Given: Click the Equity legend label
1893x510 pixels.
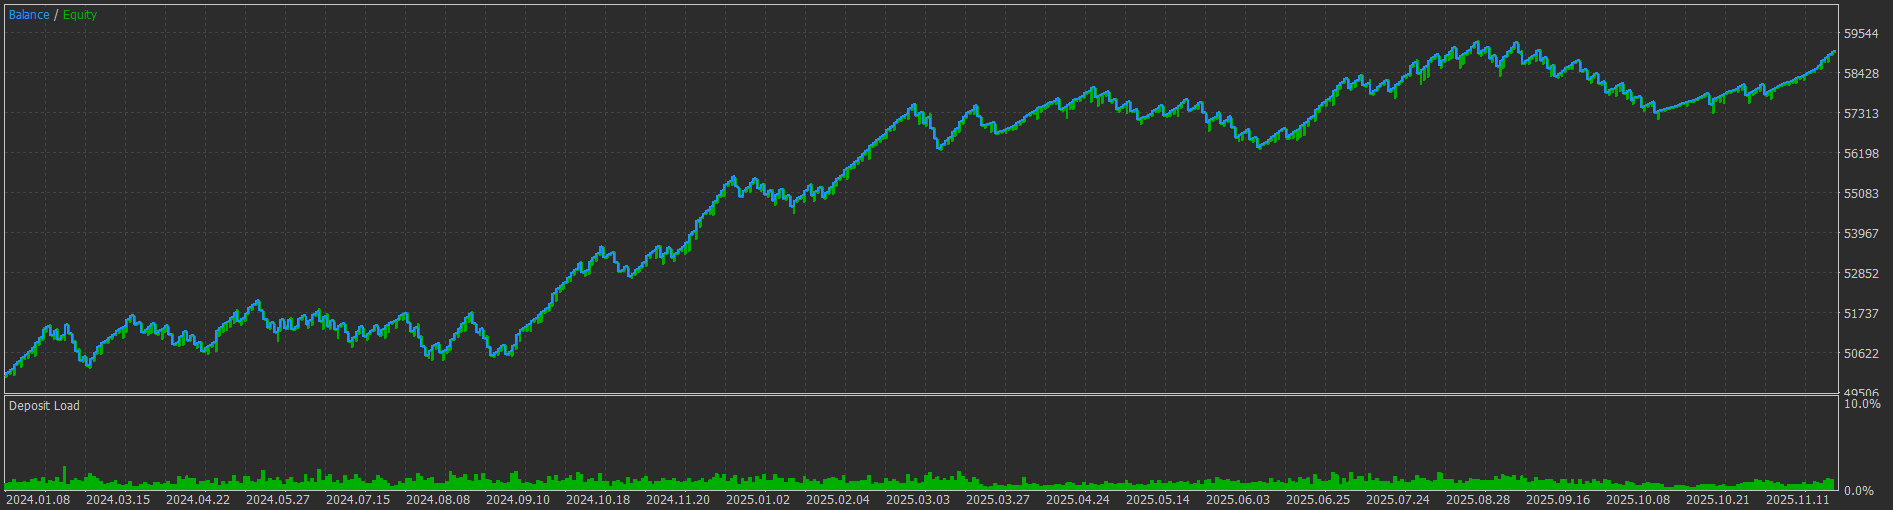Looking at the screenshot, I should [x=80, y=15].
